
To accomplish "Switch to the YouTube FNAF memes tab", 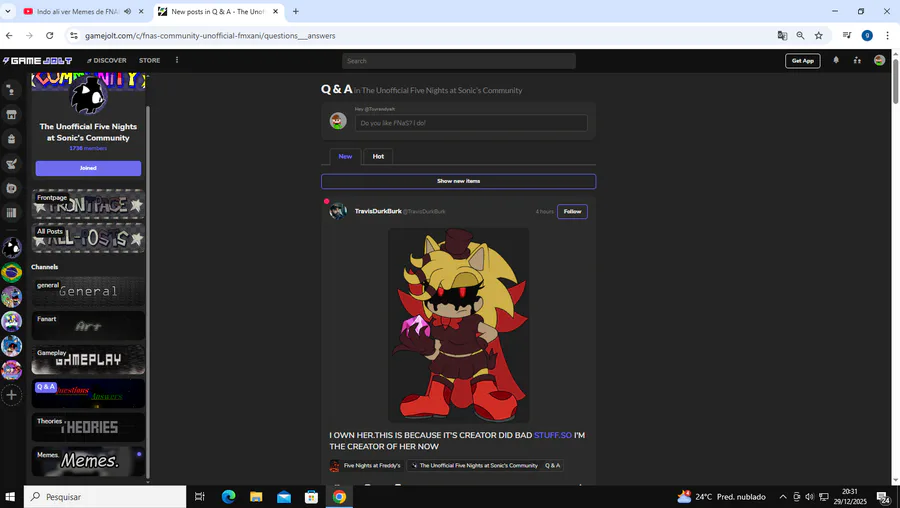I will click(x=77, y=11).
